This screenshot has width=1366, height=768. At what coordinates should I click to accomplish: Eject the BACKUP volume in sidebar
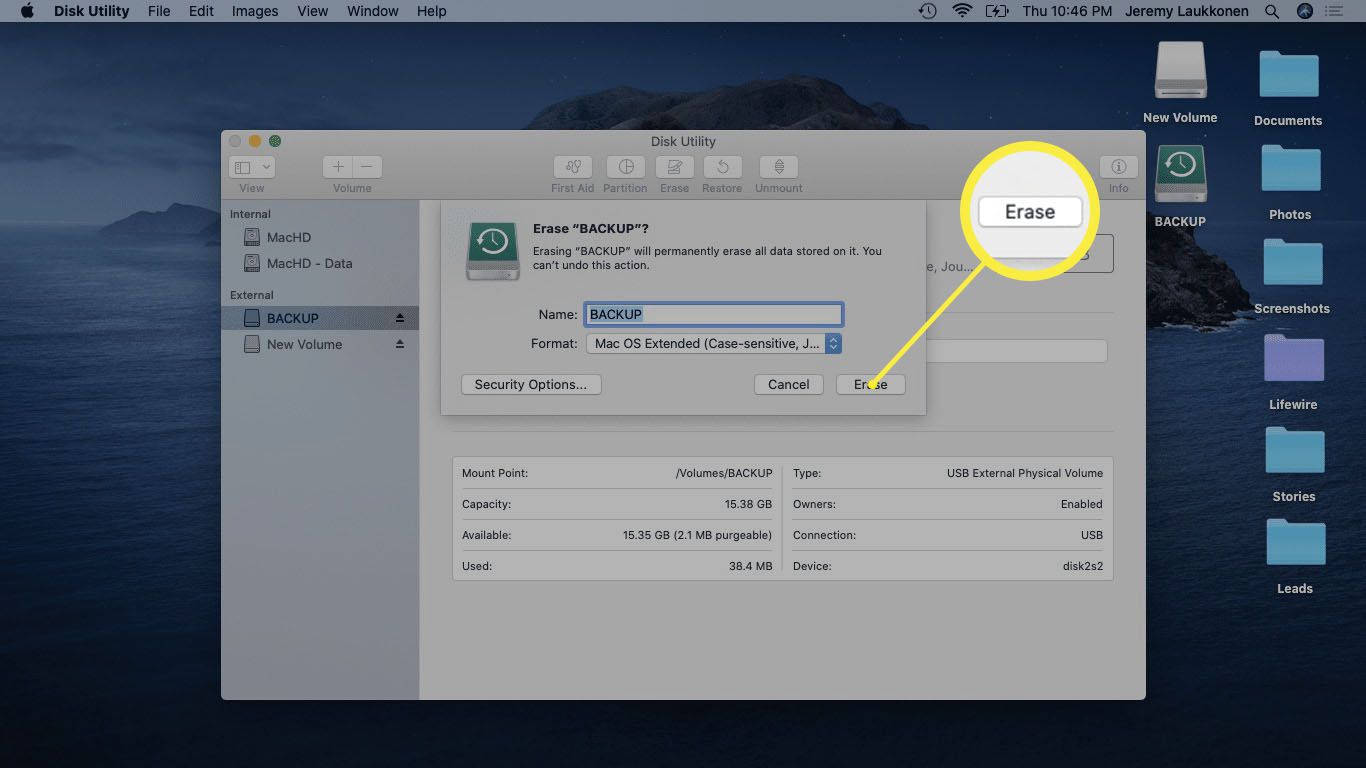pos(400,318)
